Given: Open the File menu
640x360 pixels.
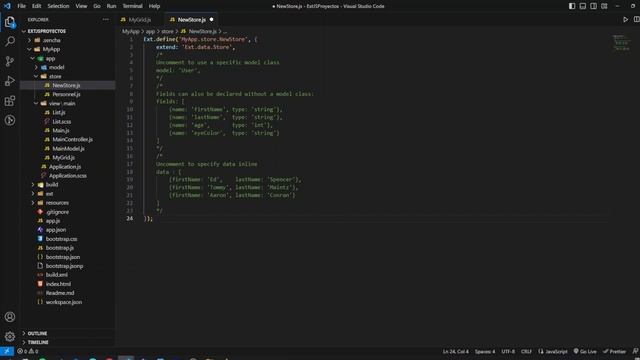Looking at the screenshot, I should 21,6.
